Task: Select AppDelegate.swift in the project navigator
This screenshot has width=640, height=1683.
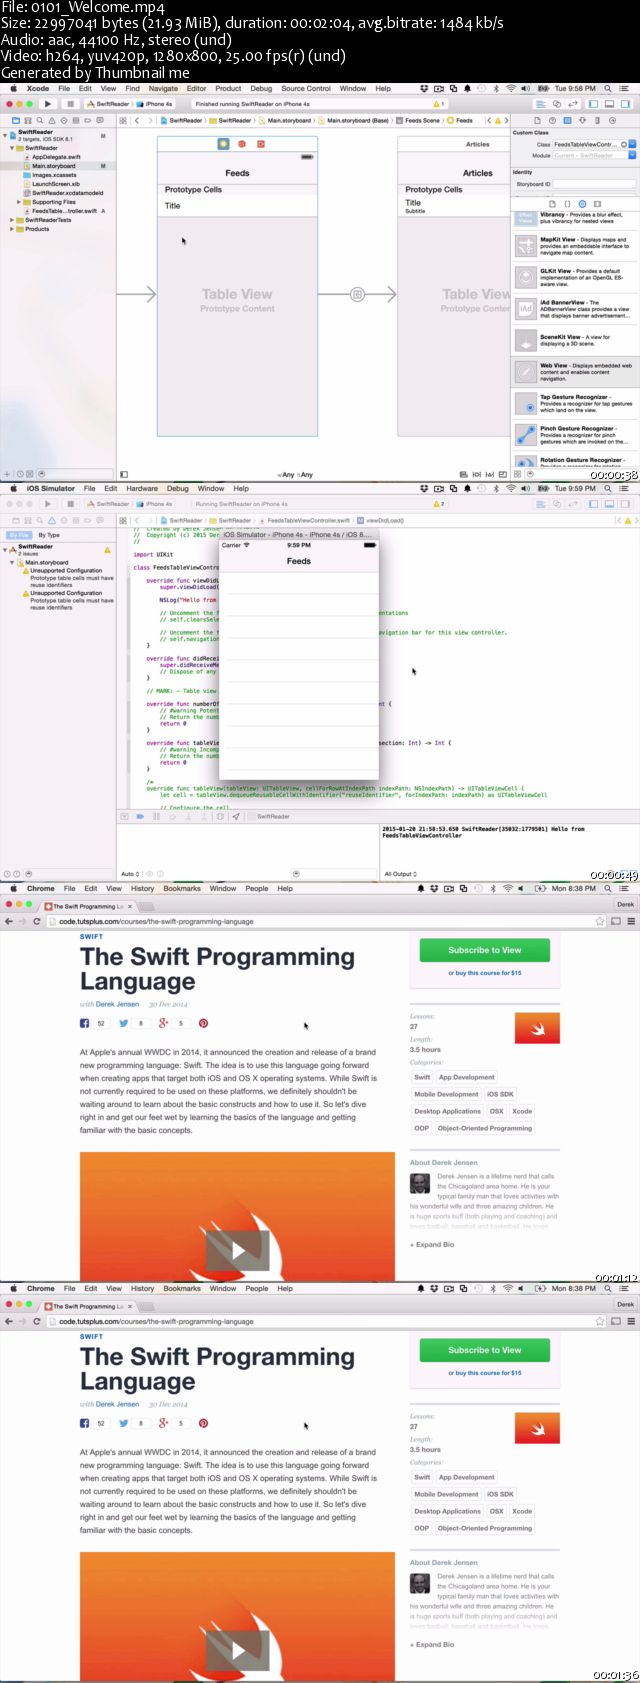Action: (55, 157)
